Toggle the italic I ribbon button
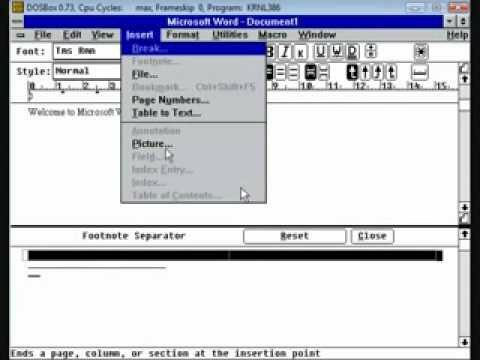The height and width of the screenshot is (360, 480). 285,52
